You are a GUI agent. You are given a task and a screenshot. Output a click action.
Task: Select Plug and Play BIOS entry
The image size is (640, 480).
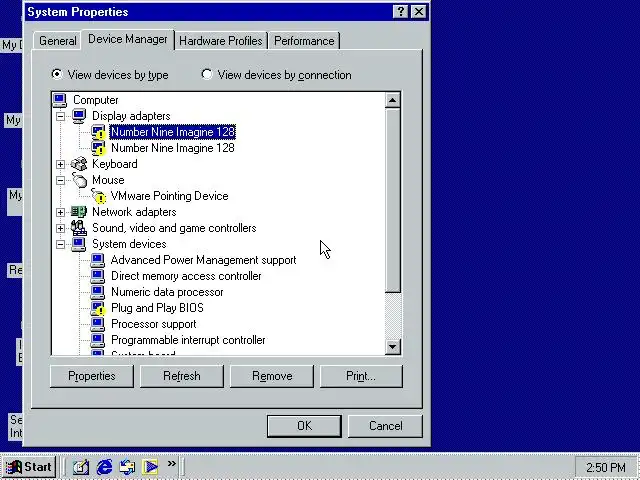(157, 308)
